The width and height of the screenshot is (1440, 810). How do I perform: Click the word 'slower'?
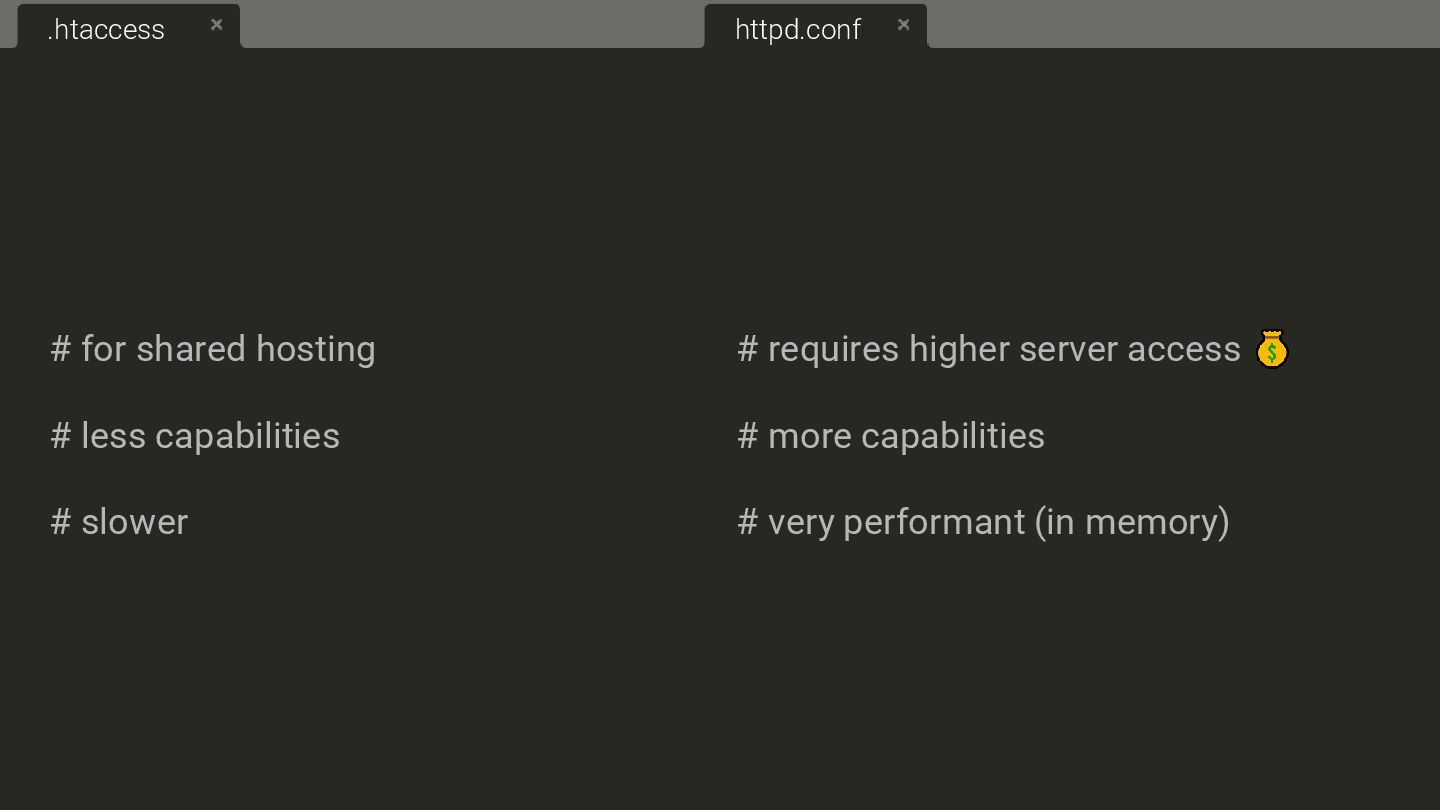click(134, 522)
